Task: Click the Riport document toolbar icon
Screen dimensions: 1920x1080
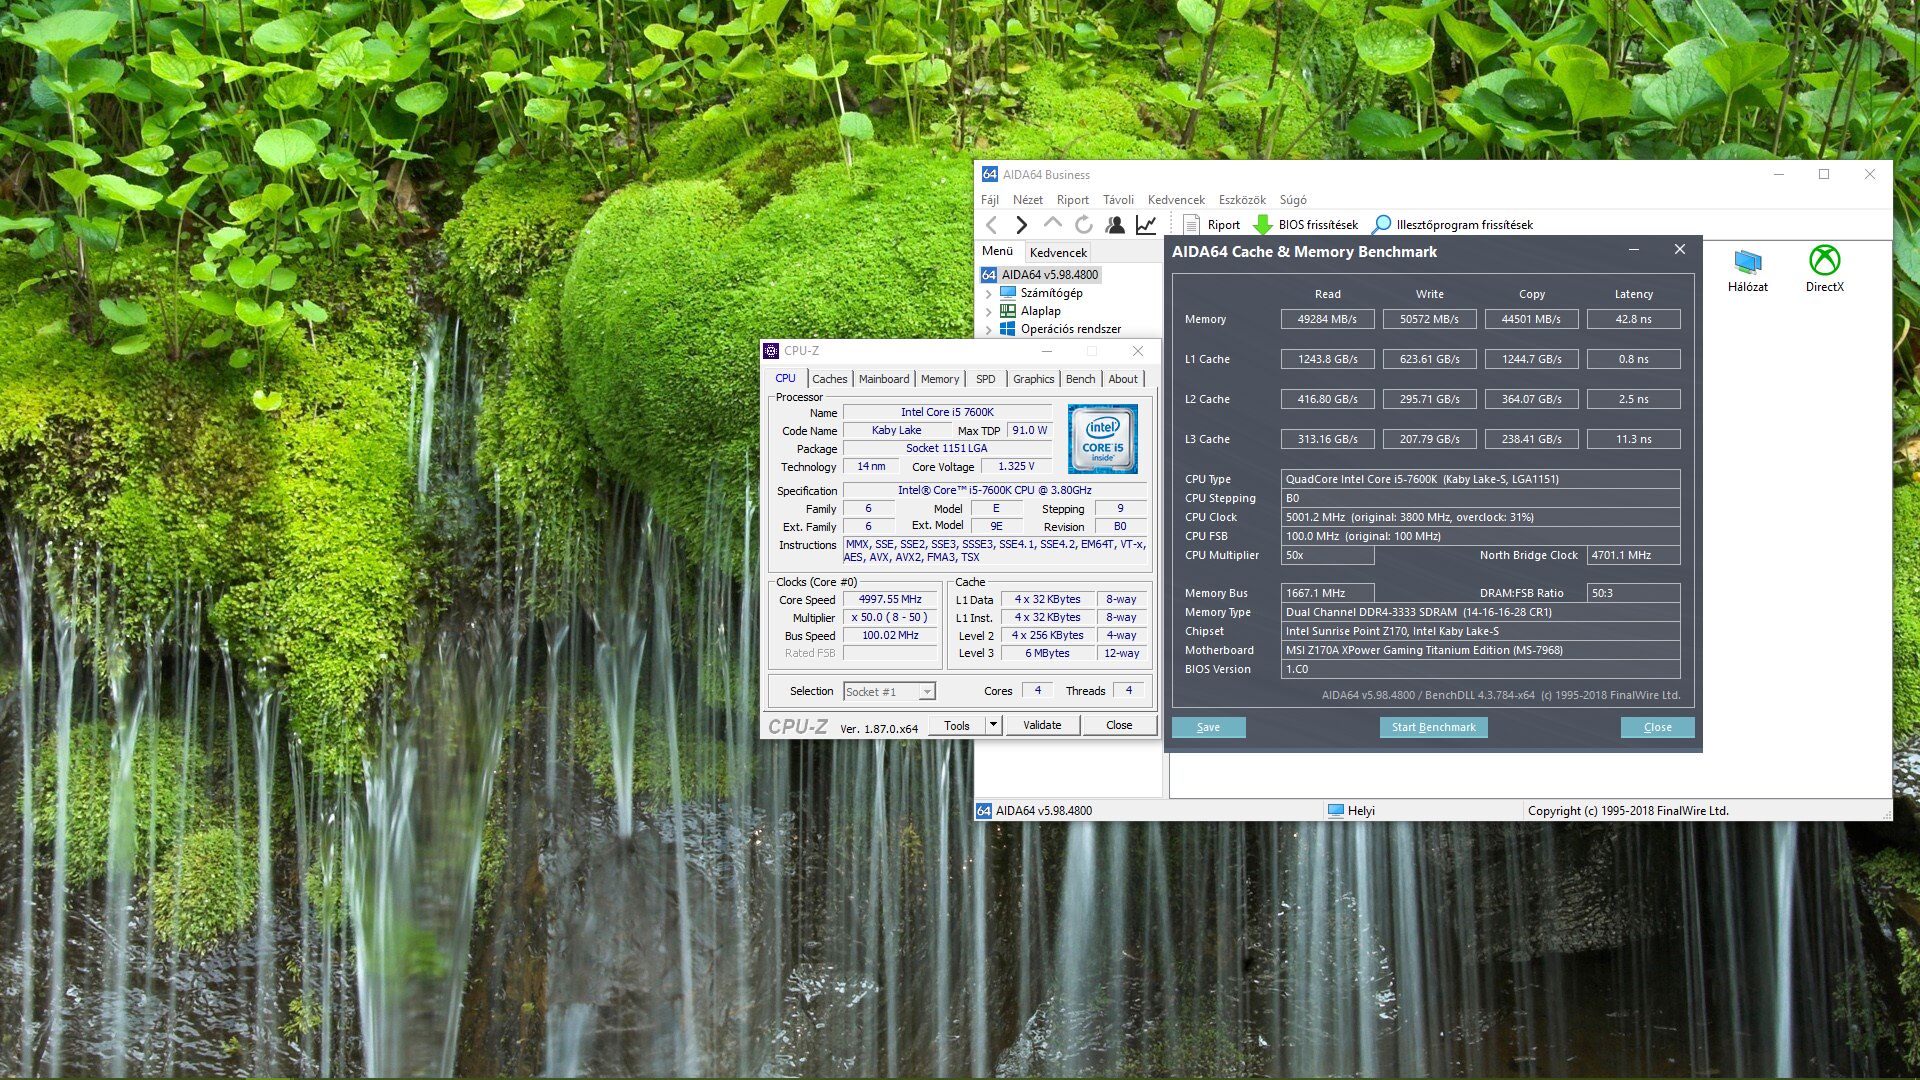Action: coord(1191,225)
